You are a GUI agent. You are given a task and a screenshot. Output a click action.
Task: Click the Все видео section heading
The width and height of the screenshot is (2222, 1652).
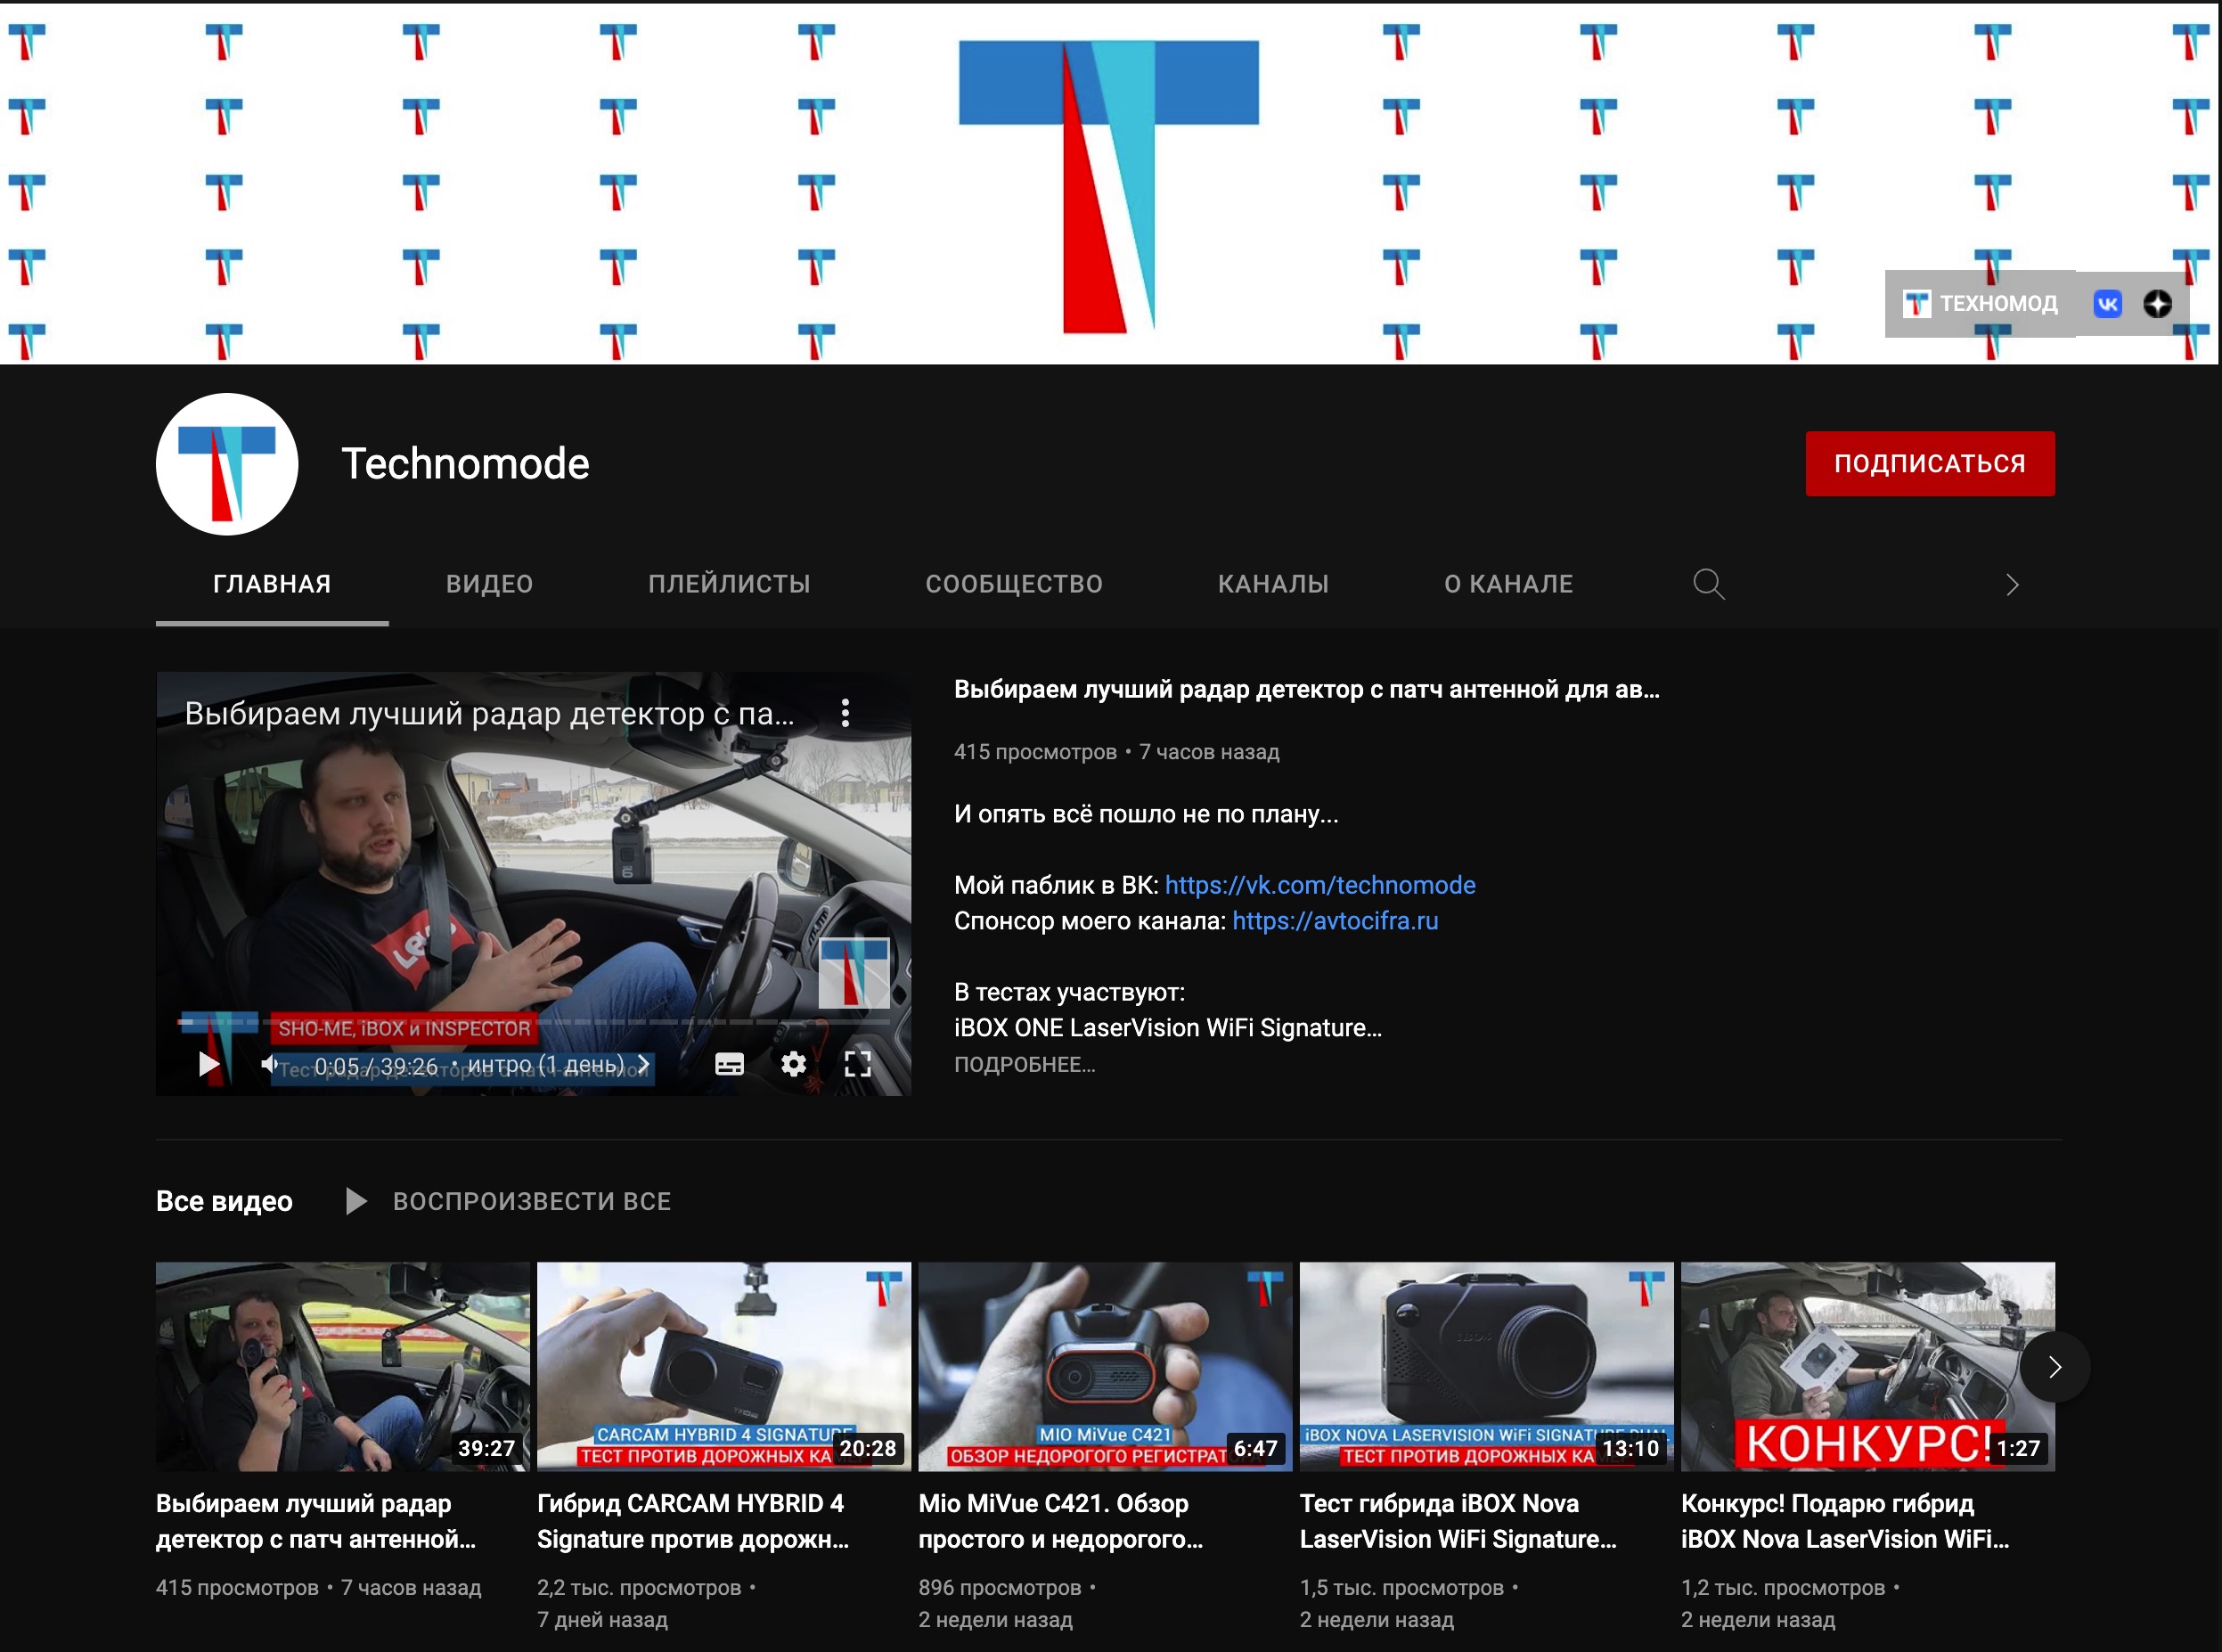(224, 1201)
